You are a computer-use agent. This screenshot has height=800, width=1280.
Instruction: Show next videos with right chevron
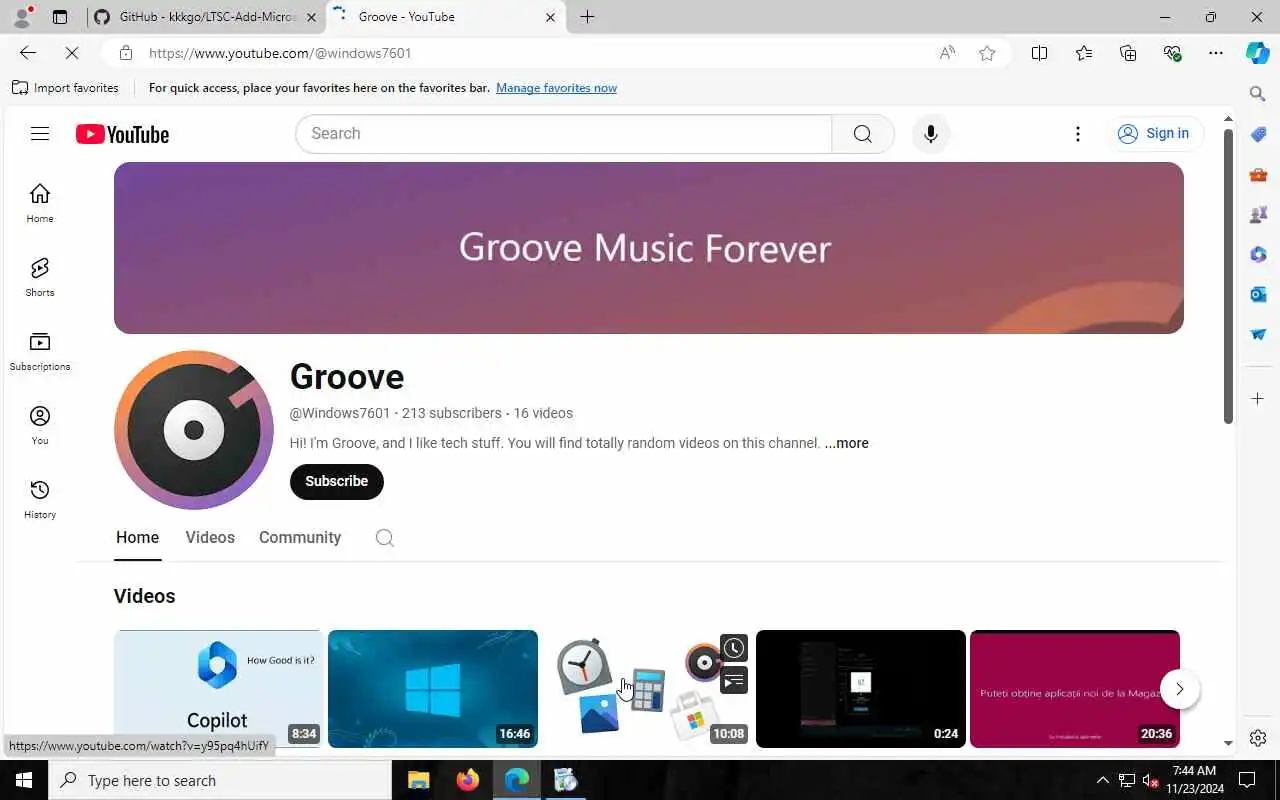click(x=1179, y=689)
